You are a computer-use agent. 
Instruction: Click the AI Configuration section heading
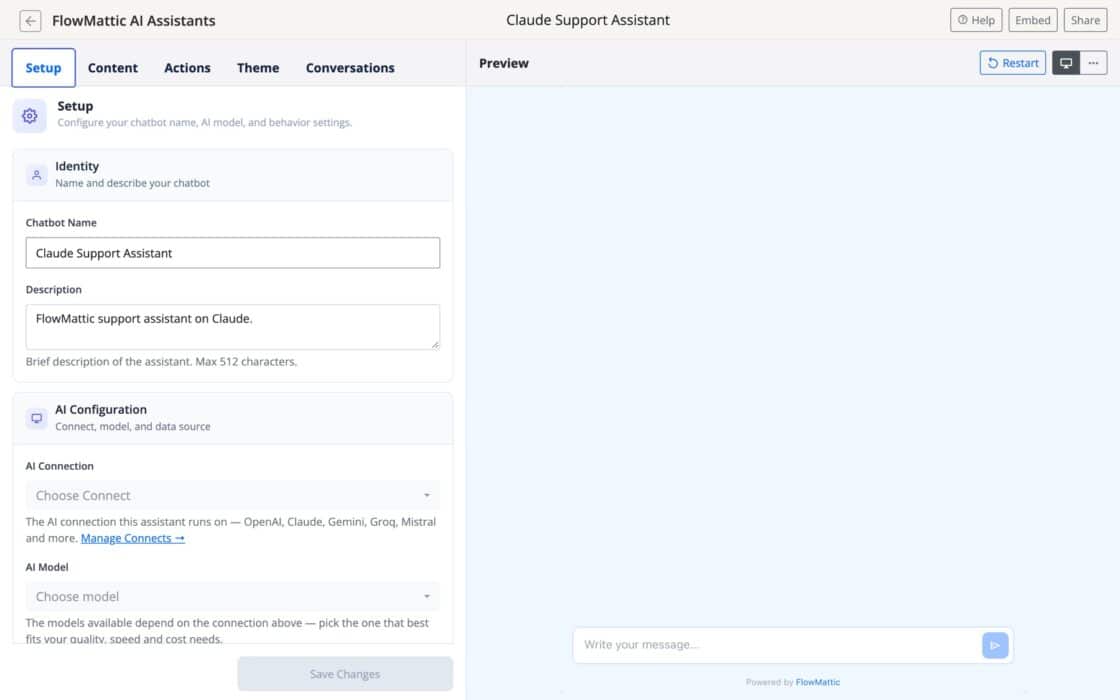[101, 409]
